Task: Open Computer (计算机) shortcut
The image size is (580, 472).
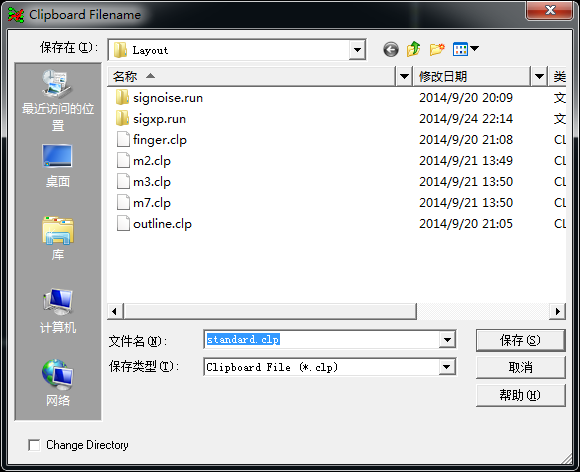Action: pos(58,311)
